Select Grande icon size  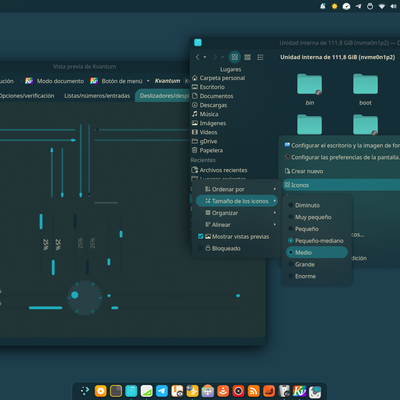[317, 264]
